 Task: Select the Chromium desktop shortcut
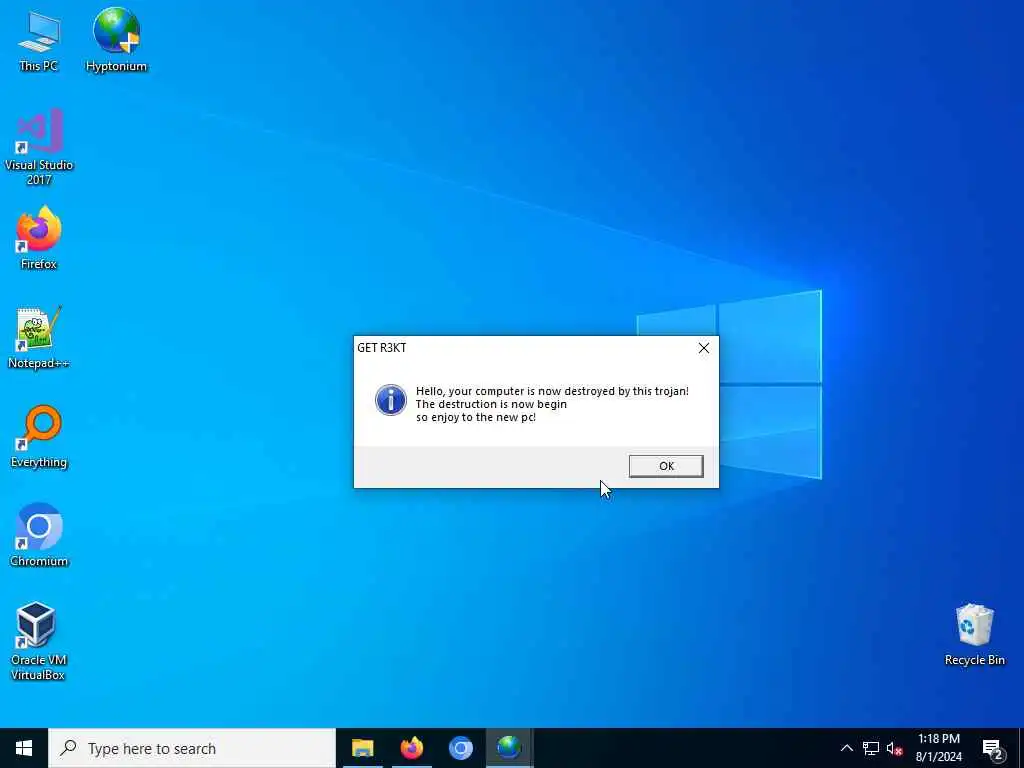pos(39,536)
